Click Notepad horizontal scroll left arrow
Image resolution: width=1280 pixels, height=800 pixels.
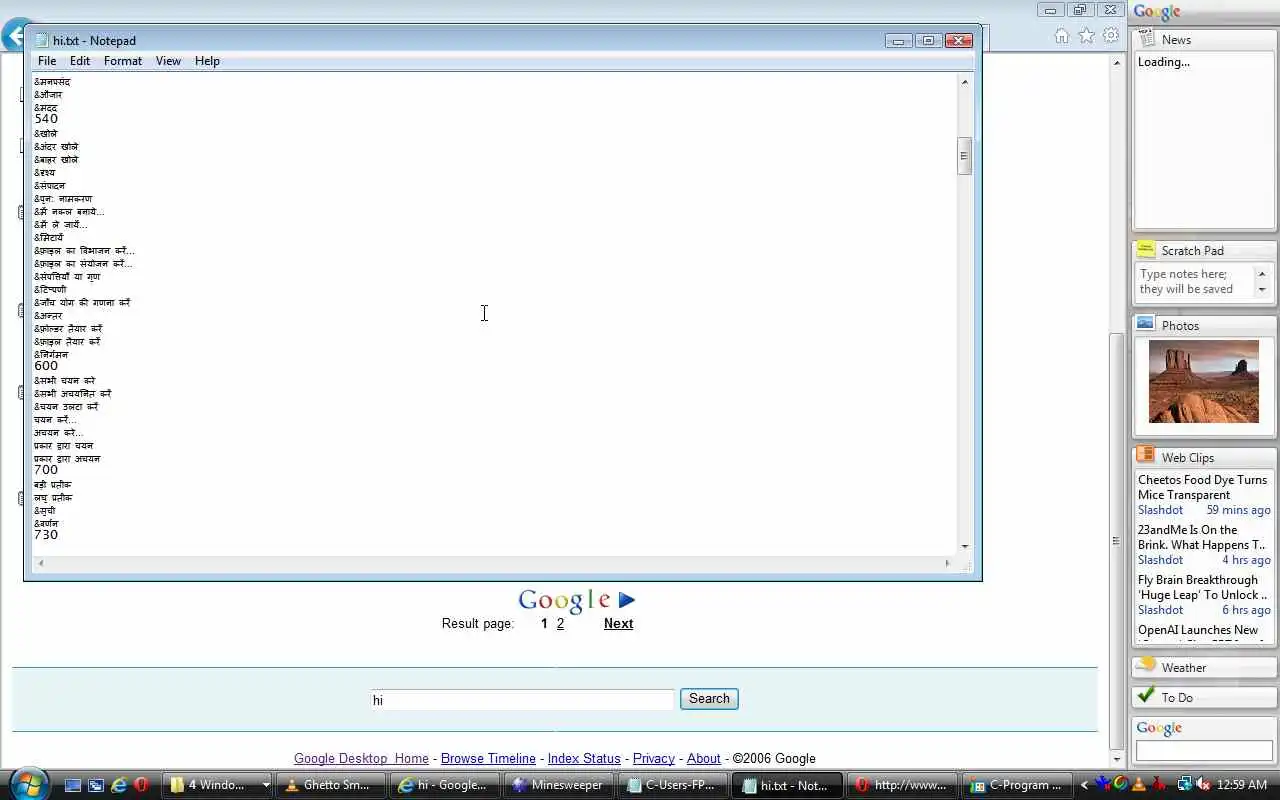coord(40,563)
